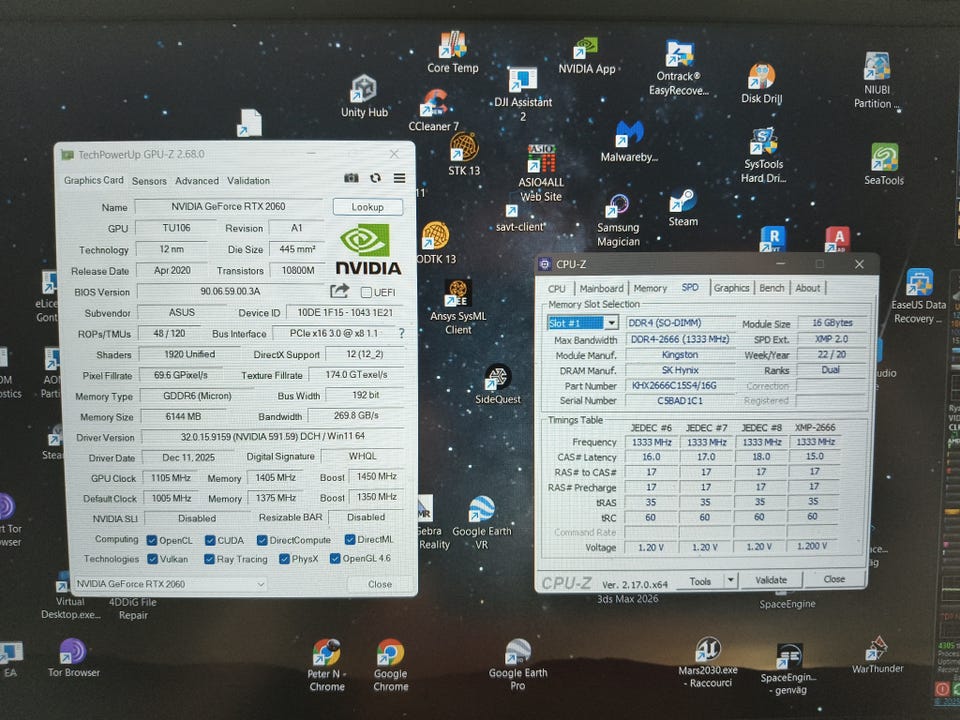Toggle the Ray Tracing checkbox
This screenshot has width=960, height=720.
tap(209, 559)
